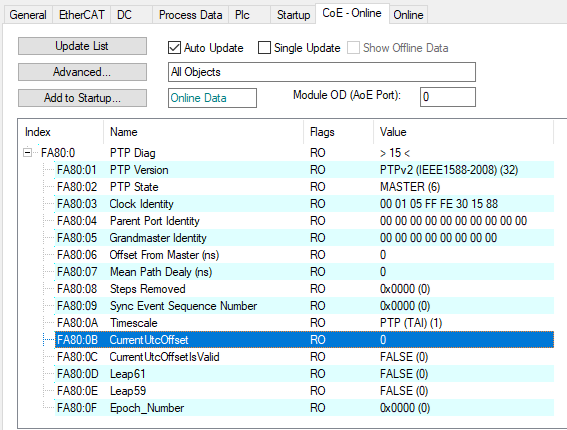Switch to the EtherCAT tab
This screenshot has width=567, height=430.
[82, 15]
